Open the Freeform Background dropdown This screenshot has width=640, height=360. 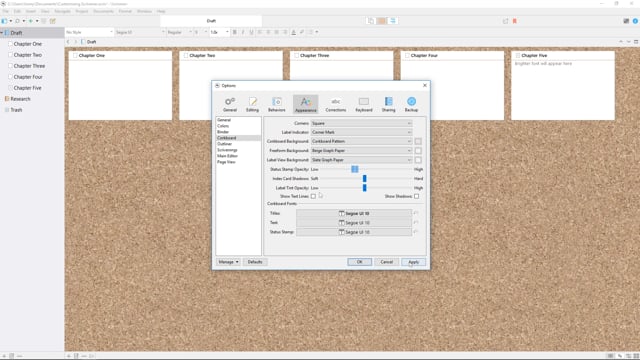(x=361, y=151)
